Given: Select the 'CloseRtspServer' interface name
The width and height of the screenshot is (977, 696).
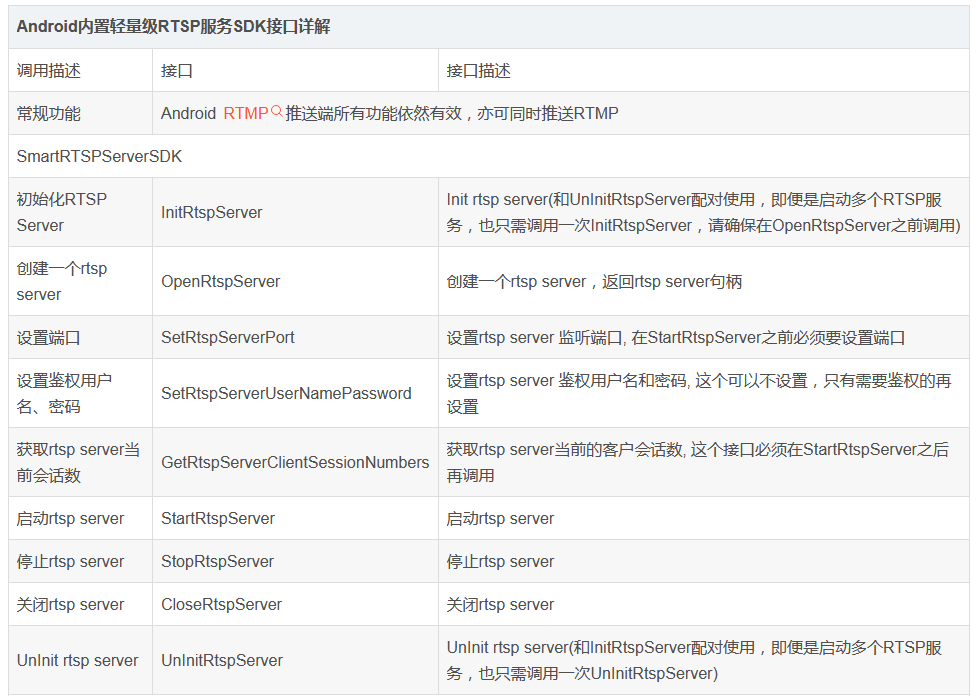Looking at the screenshot, I should (221, 604).
